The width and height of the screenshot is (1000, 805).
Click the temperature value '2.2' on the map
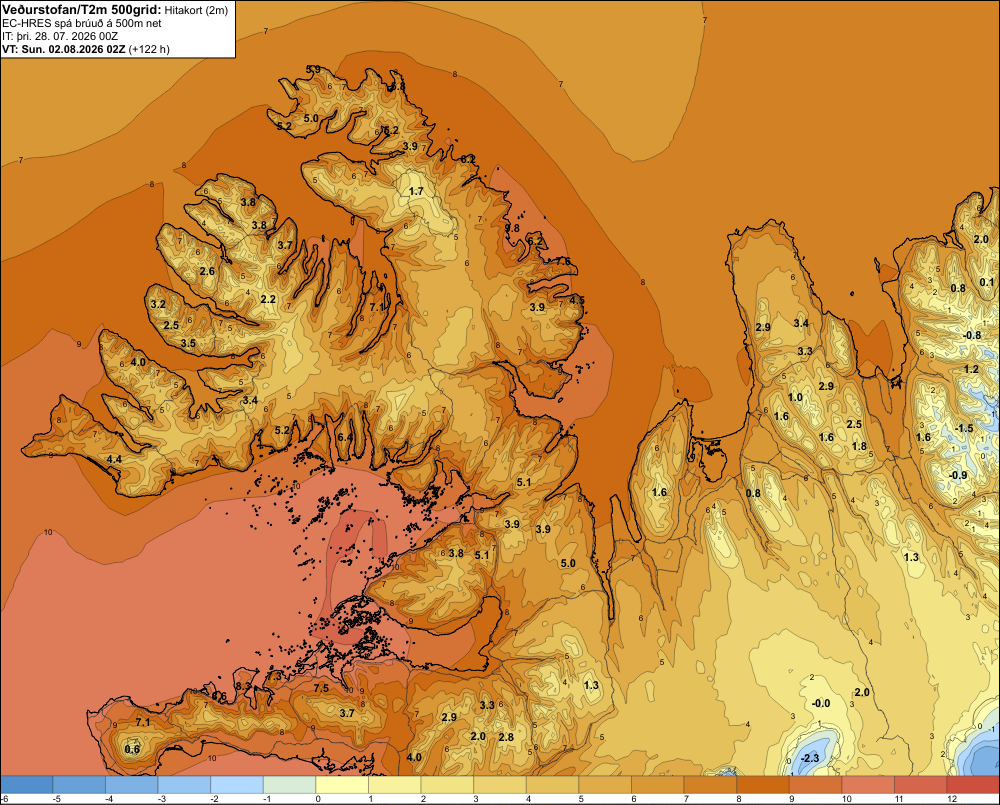tap(268, 299)
